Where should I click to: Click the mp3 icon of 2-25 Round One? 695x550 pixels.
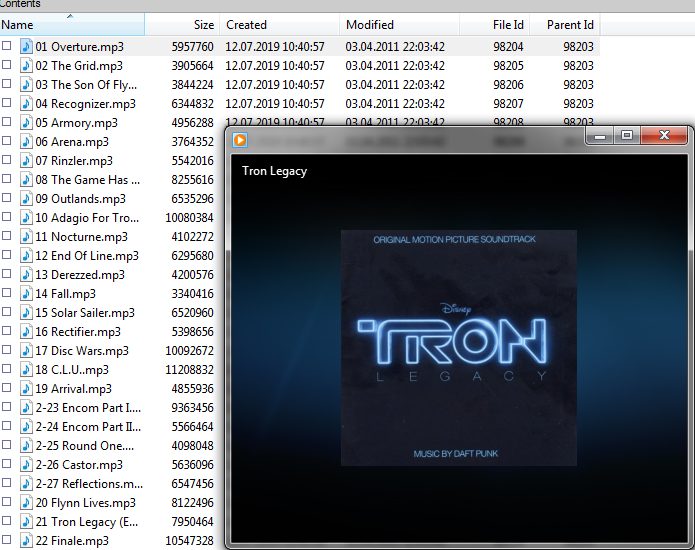click(x=26, y=446)
